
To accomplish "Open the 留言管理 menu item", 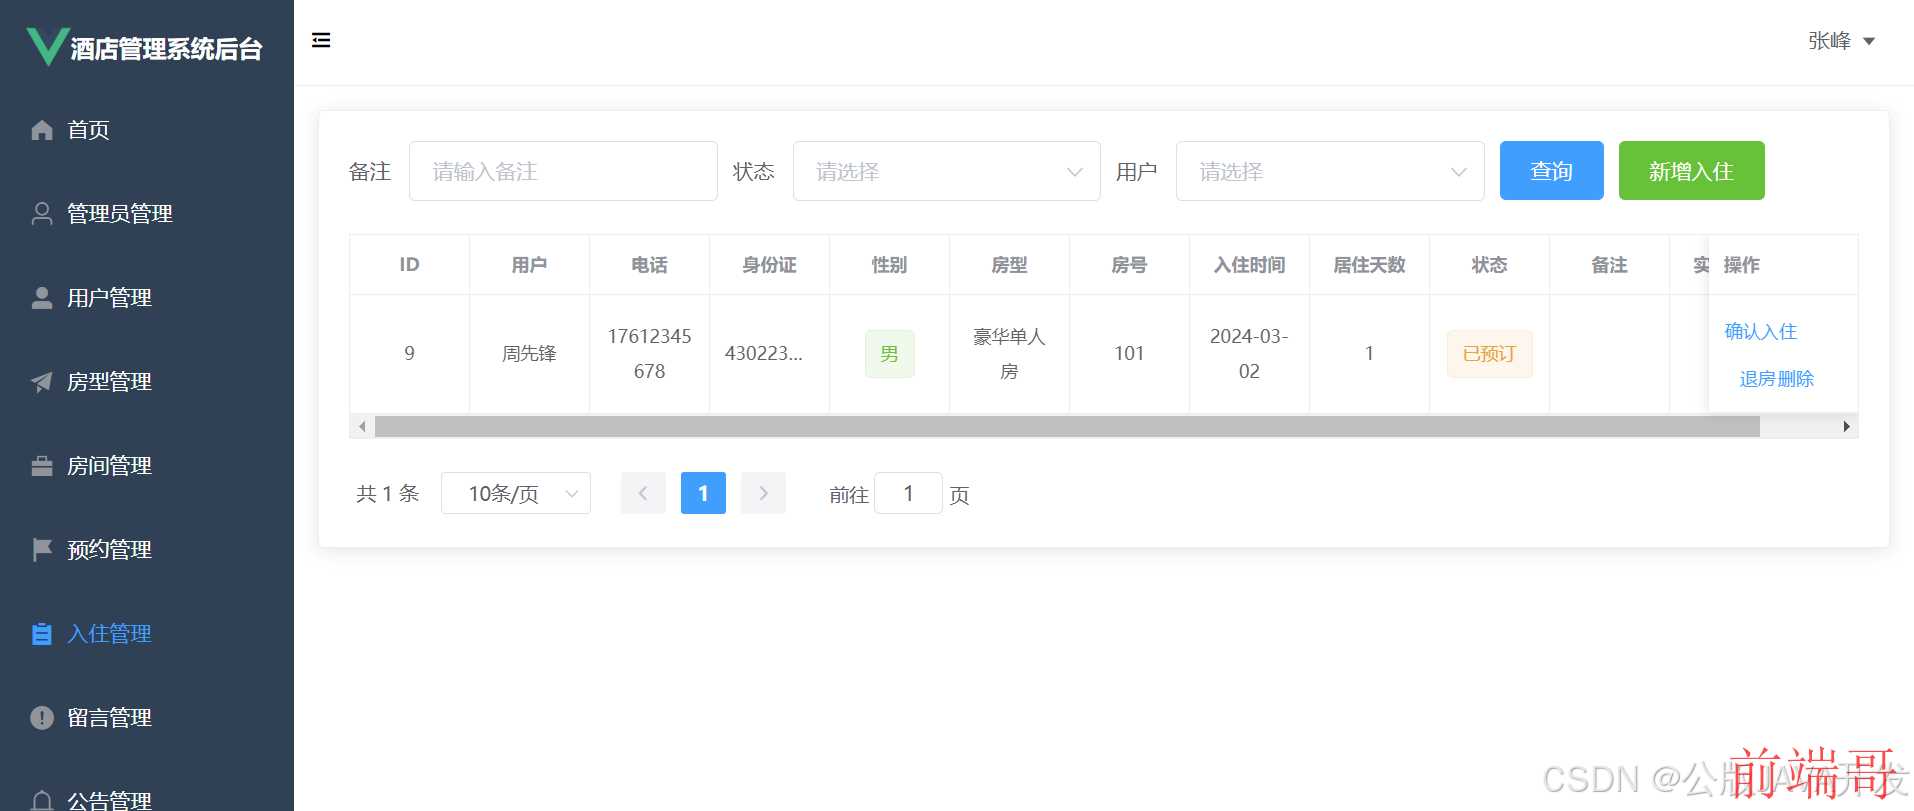I will (x=147, y=718).
